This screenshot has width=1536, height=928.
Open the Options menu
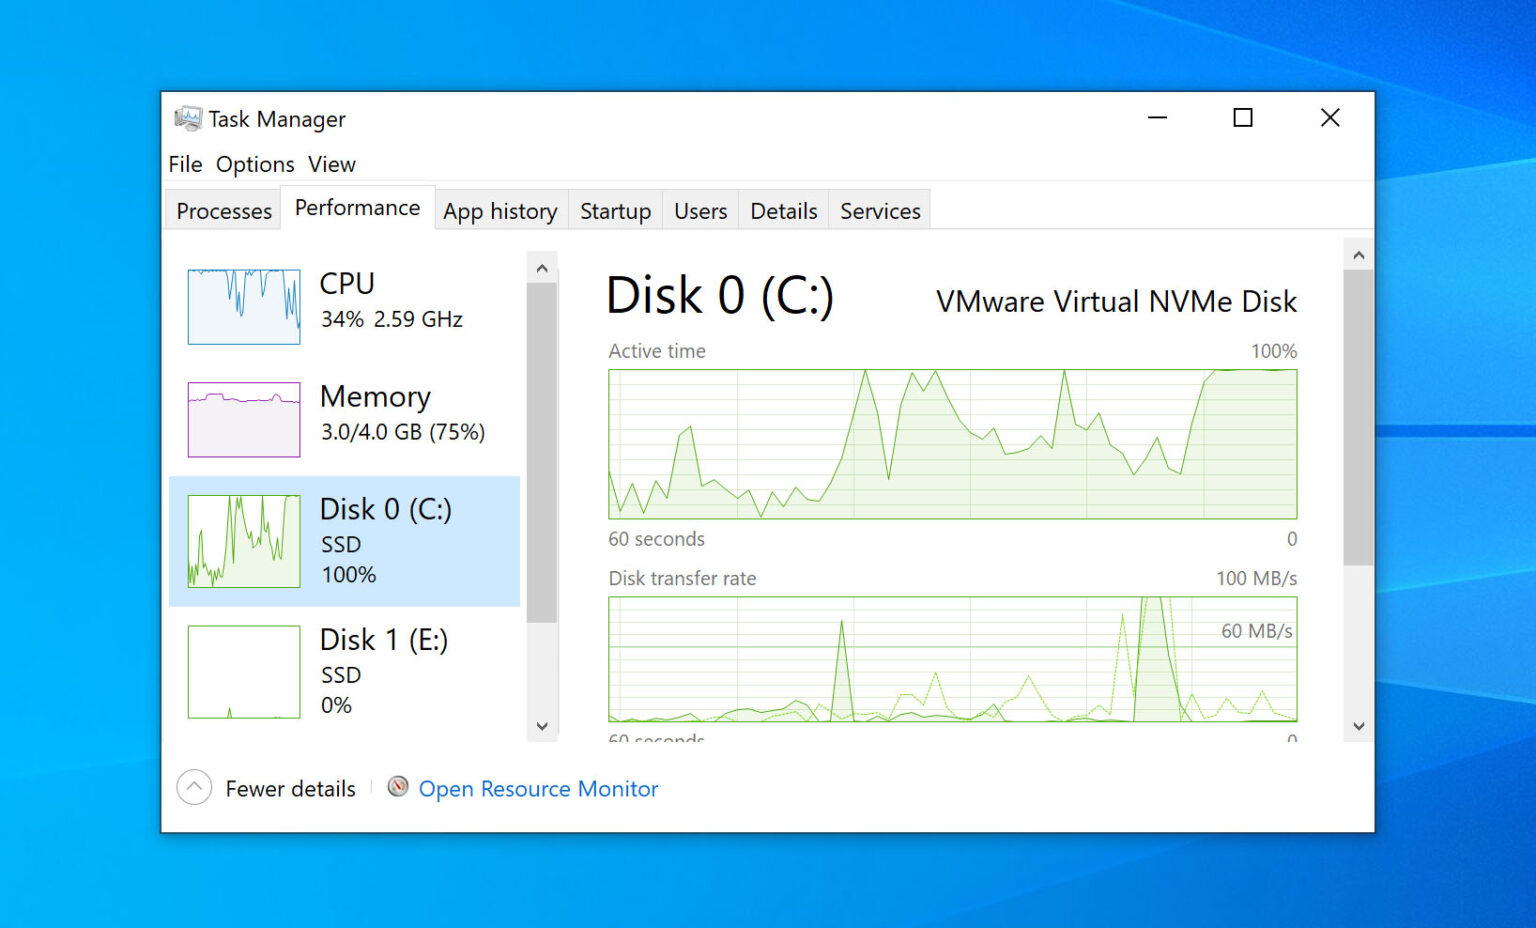point(255,164)
